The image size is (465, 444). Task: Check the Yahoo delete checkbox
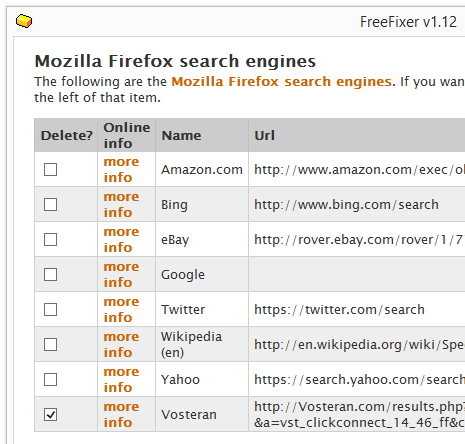click(50, 379)
